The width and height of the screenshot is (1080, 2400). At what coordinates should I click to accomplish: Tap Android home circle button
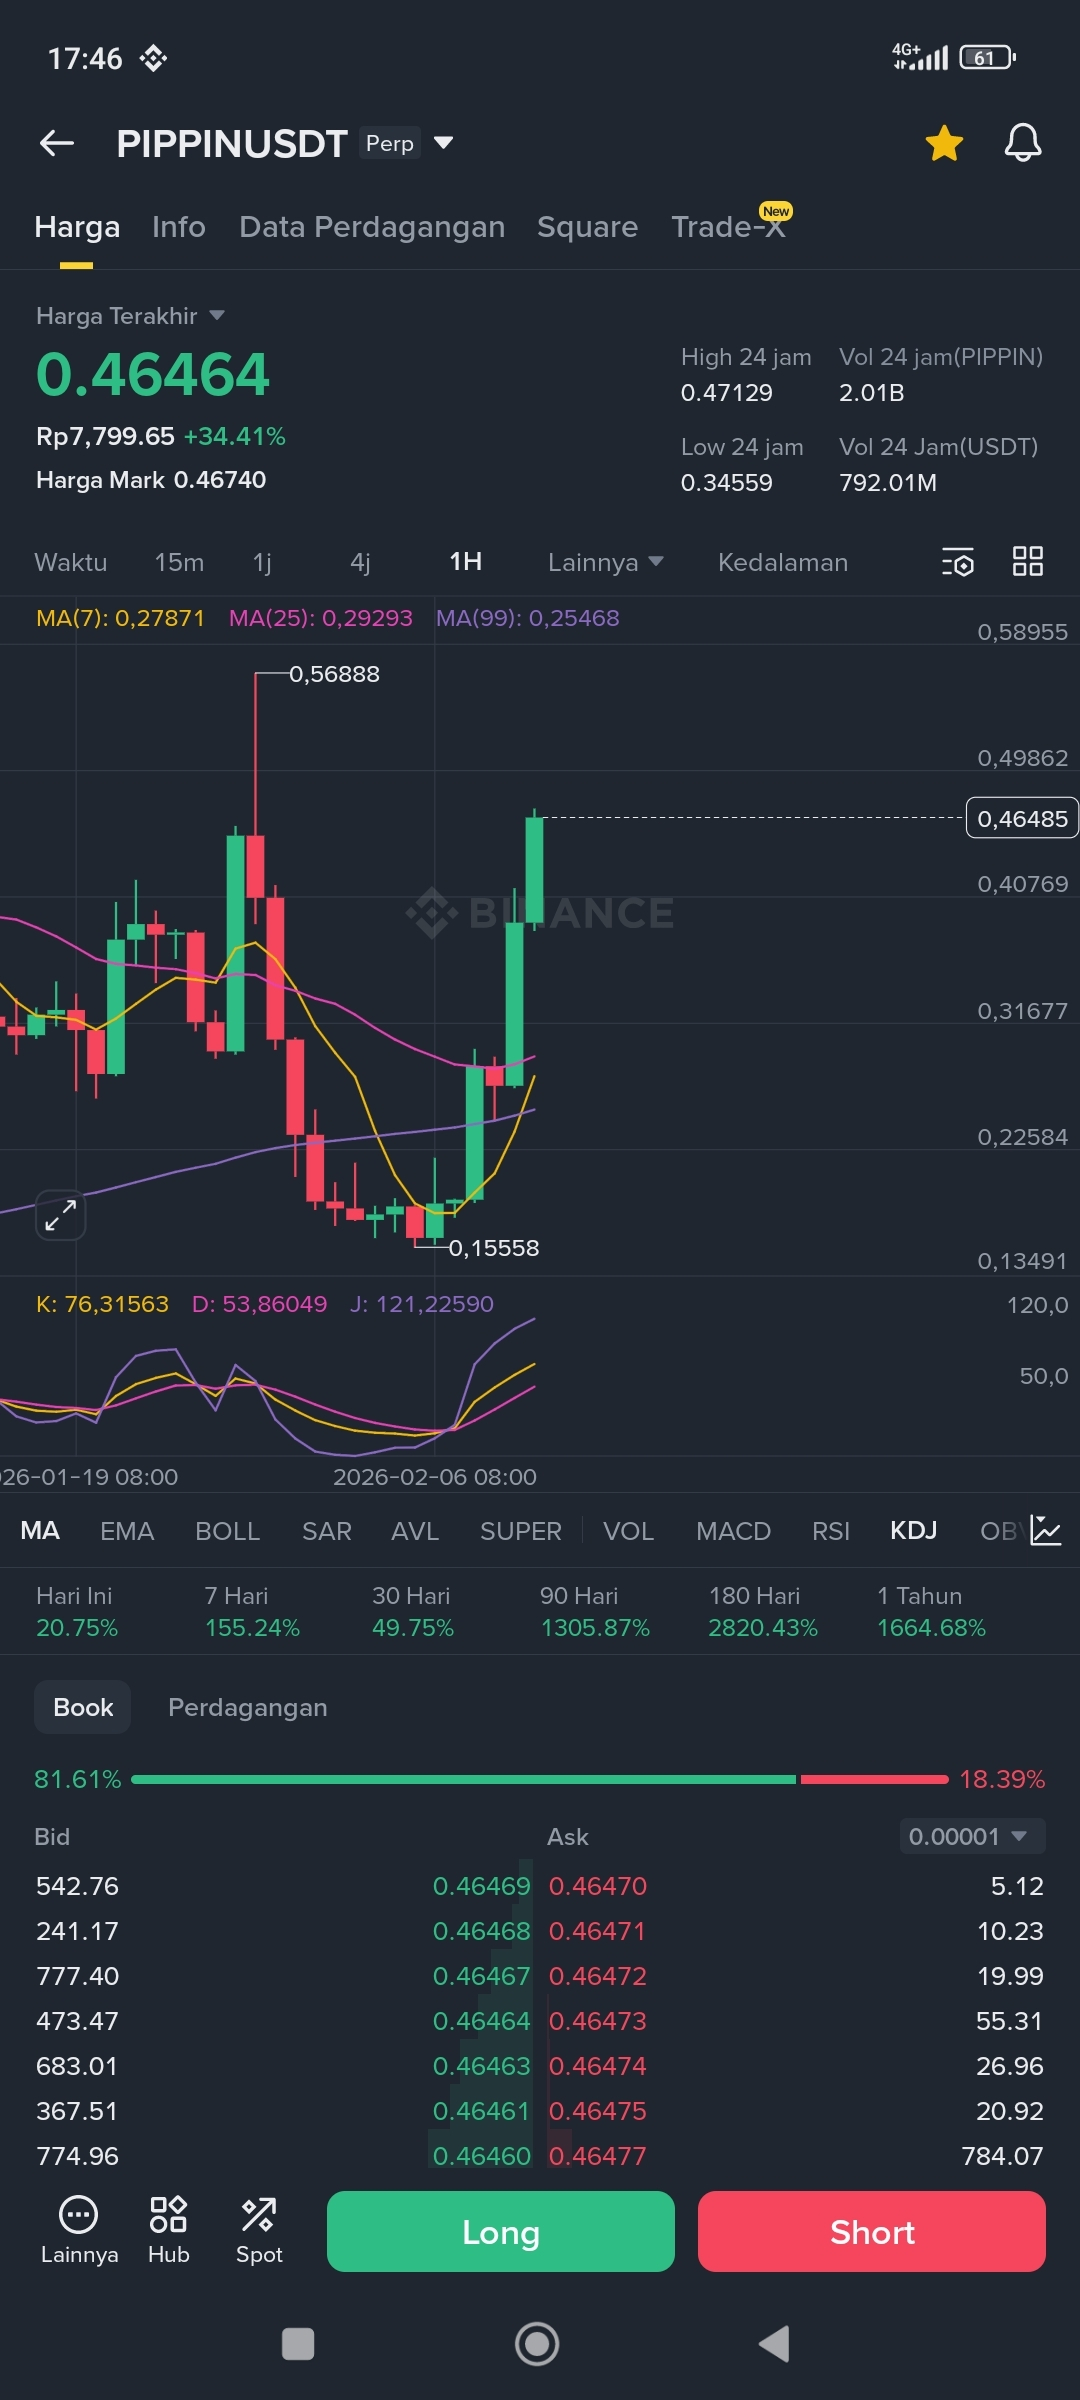pos(537,2344)
